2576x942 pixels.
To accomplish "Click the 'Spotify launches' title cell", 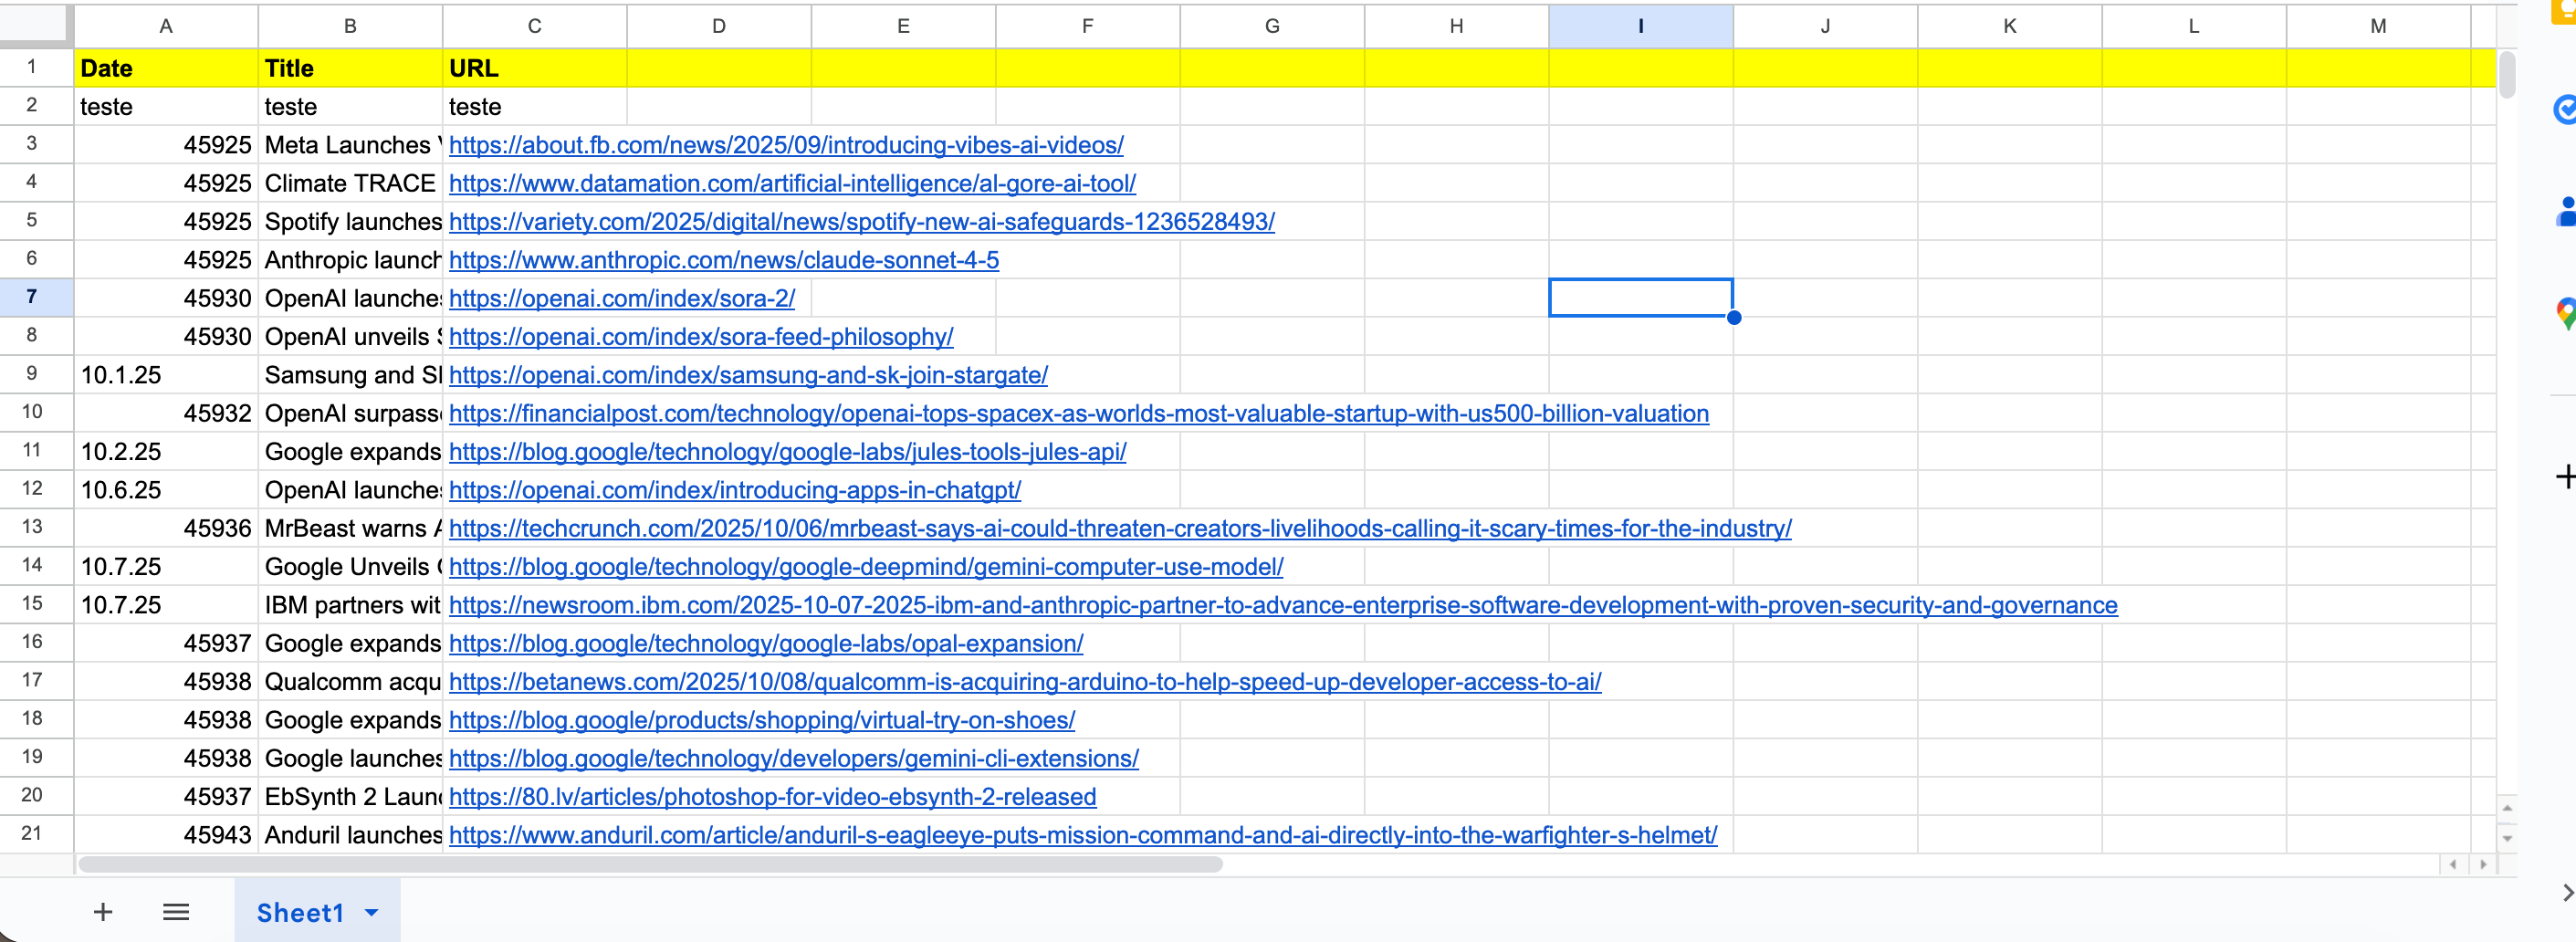I will pyautogui.click(x=350, y=221).
